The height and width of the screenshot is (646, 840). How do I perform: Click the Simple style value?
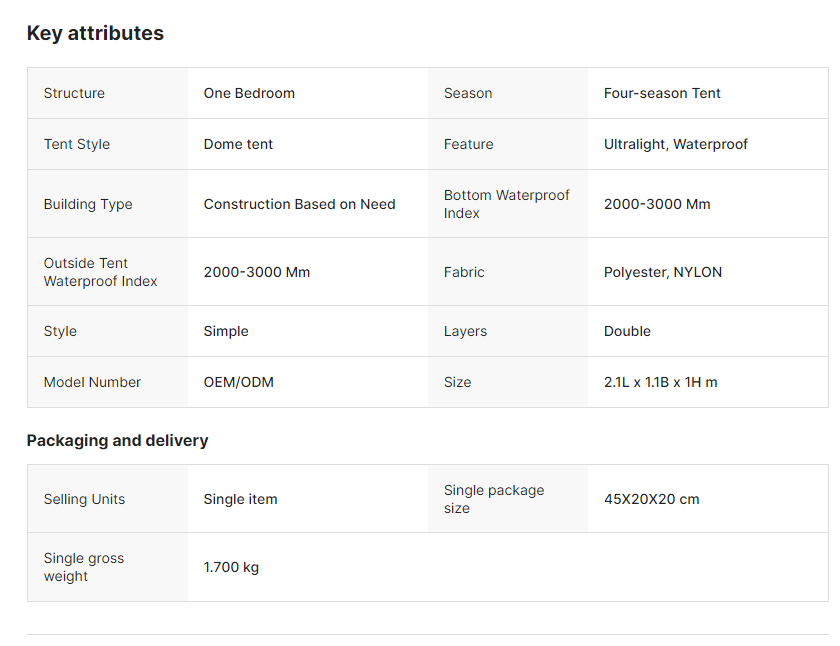(x=226, y=331)
